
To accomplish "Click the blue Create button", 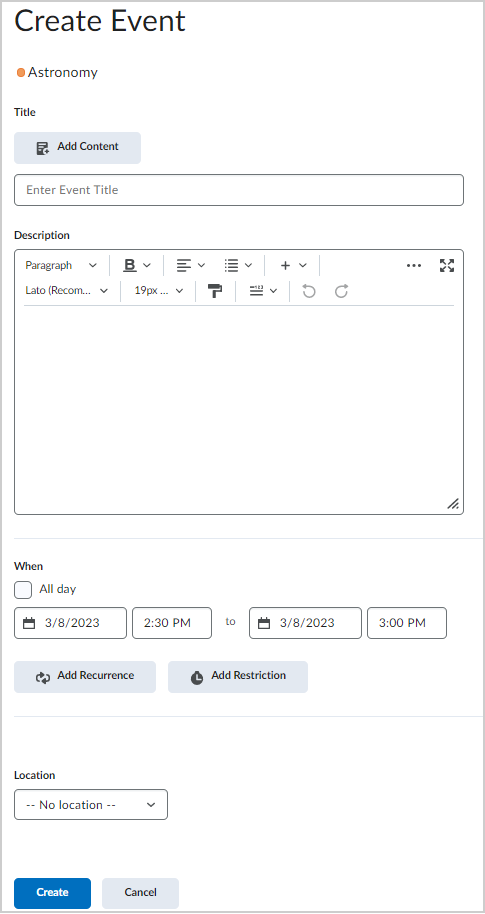I will click(x=52, y=893).
